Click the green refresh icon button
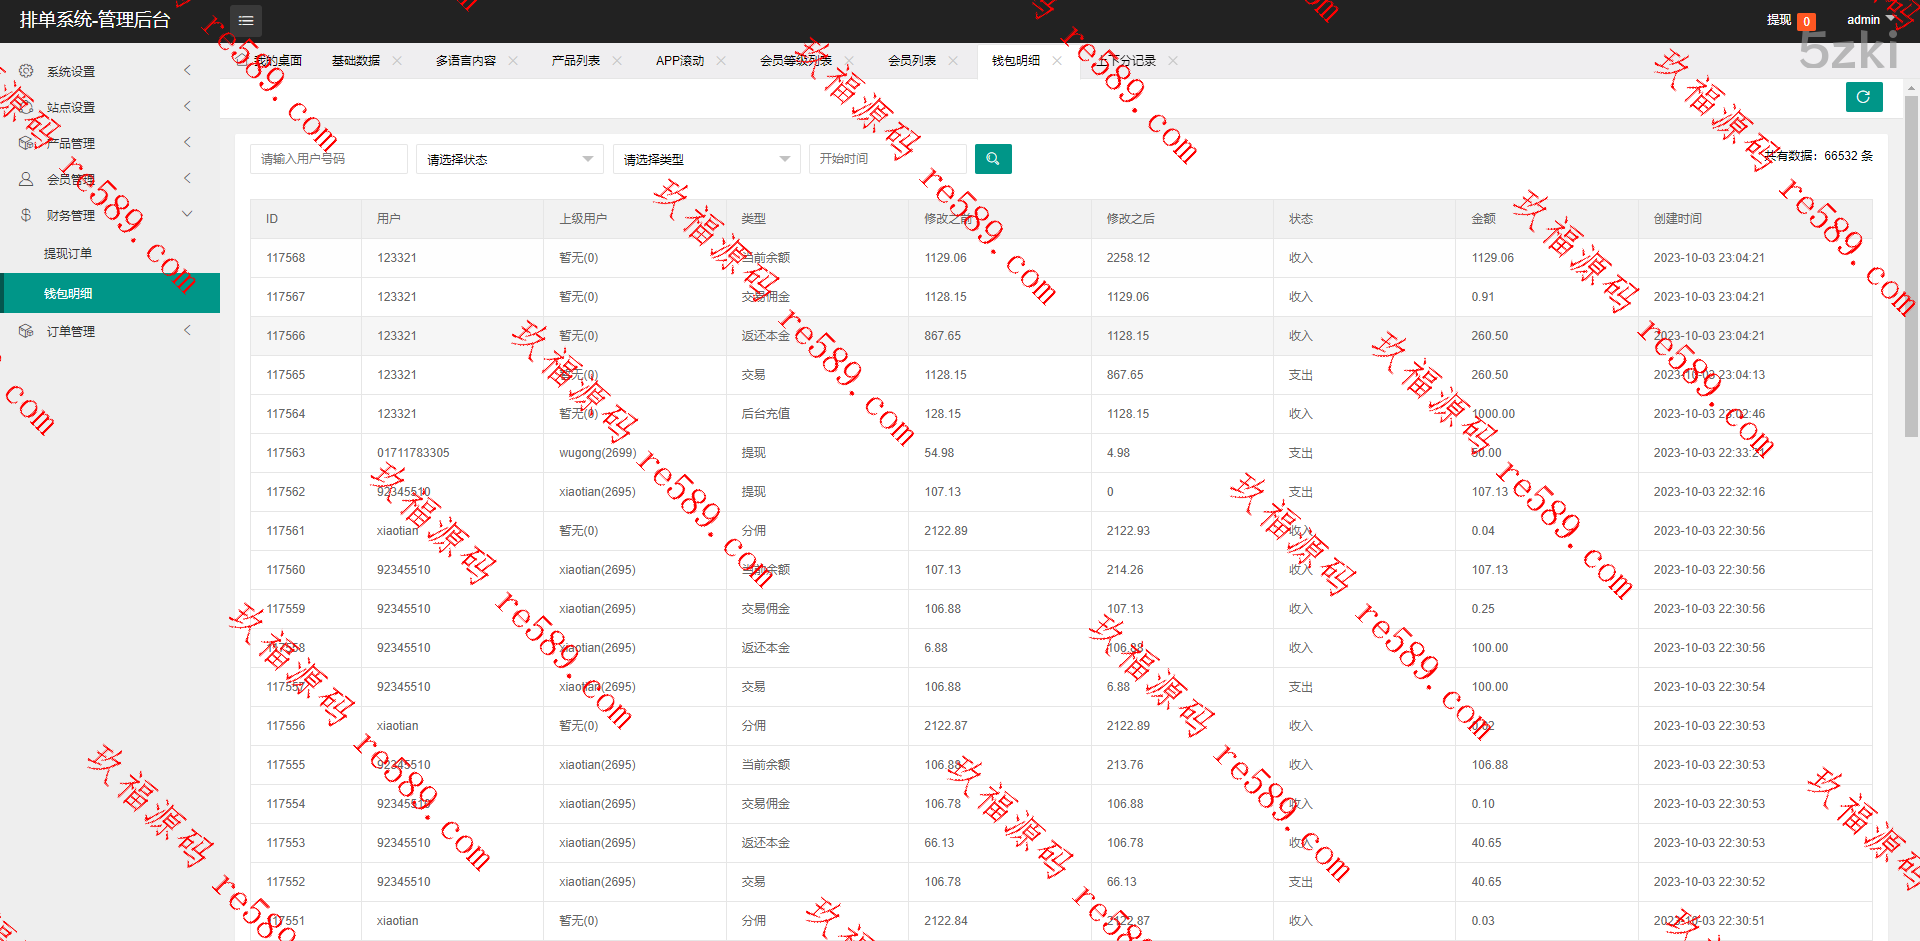This screenshot has height=941, width=1920. coord(1863,97)
